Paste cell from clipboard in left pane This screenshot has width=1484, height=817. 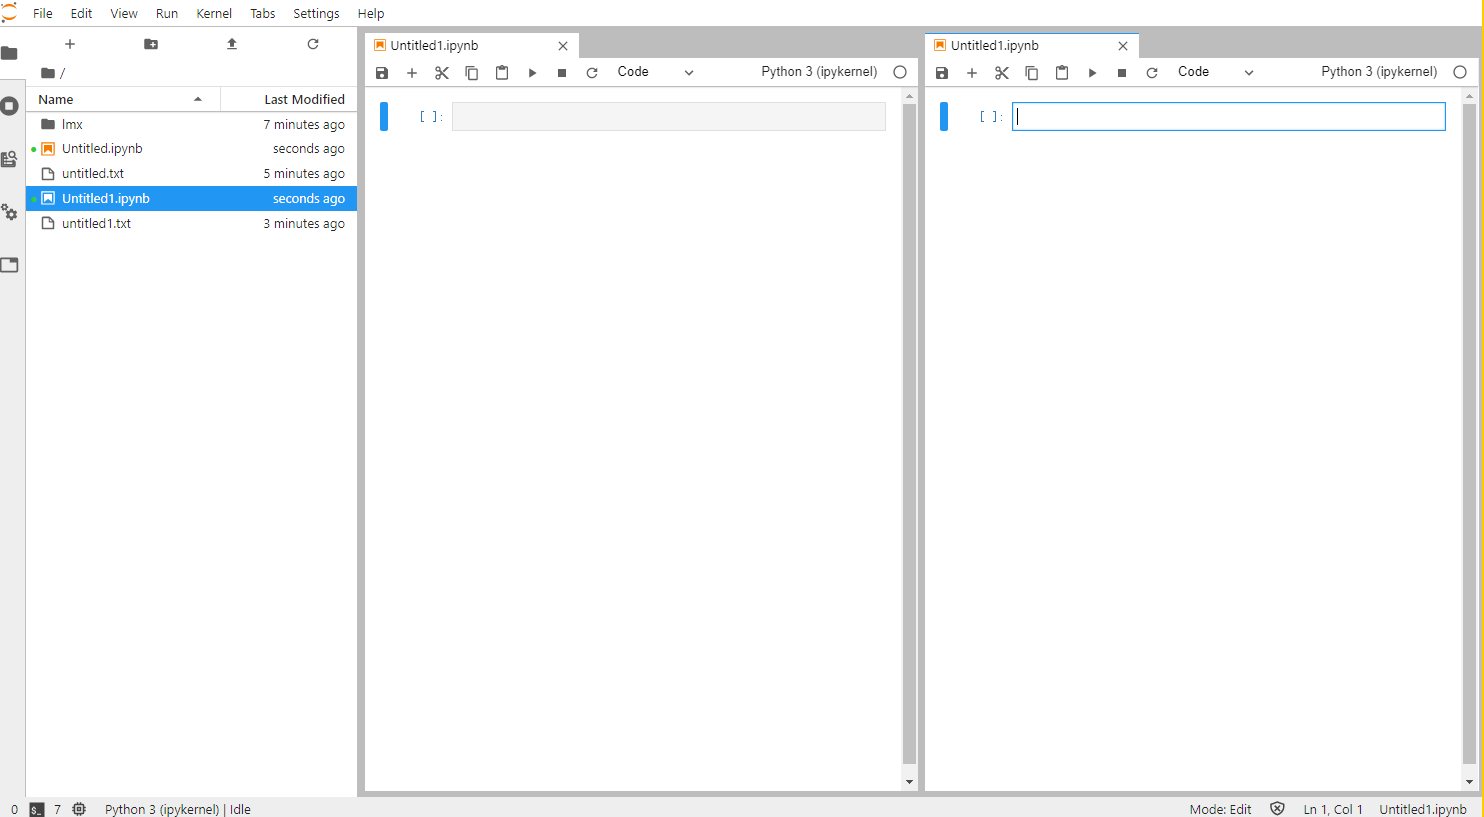tap(502, 73)
